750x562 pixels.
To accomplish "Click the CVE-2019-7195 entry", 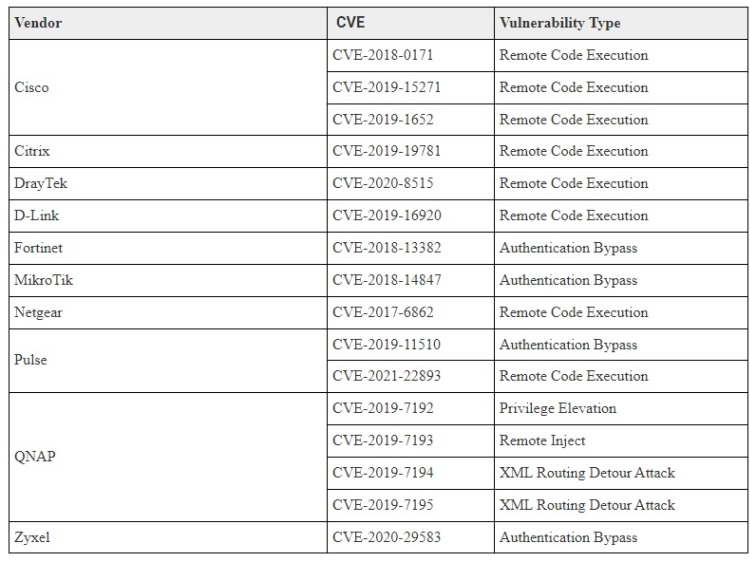I will point(382,504).
